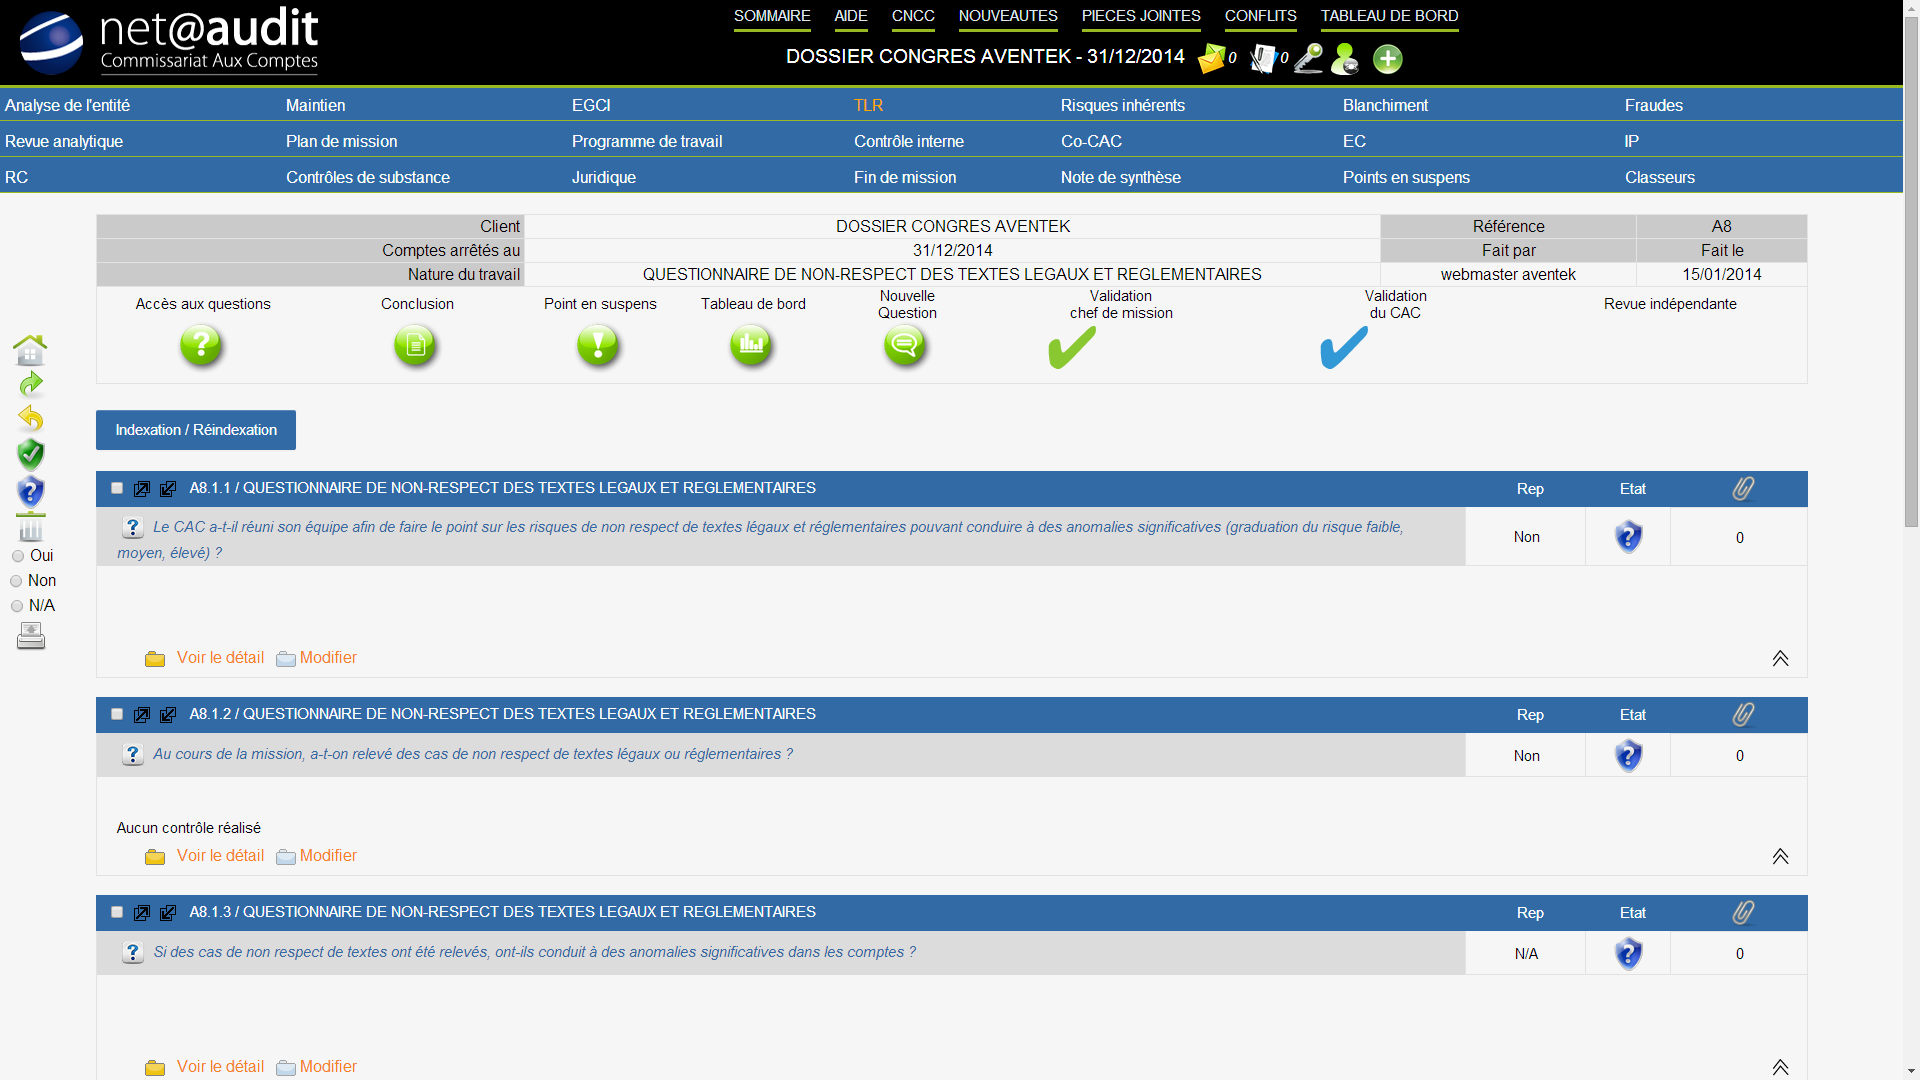Collapse question A8.1.1 with double chevron
This screenshot has width=1920, height=1080.
coord(1780,658)
